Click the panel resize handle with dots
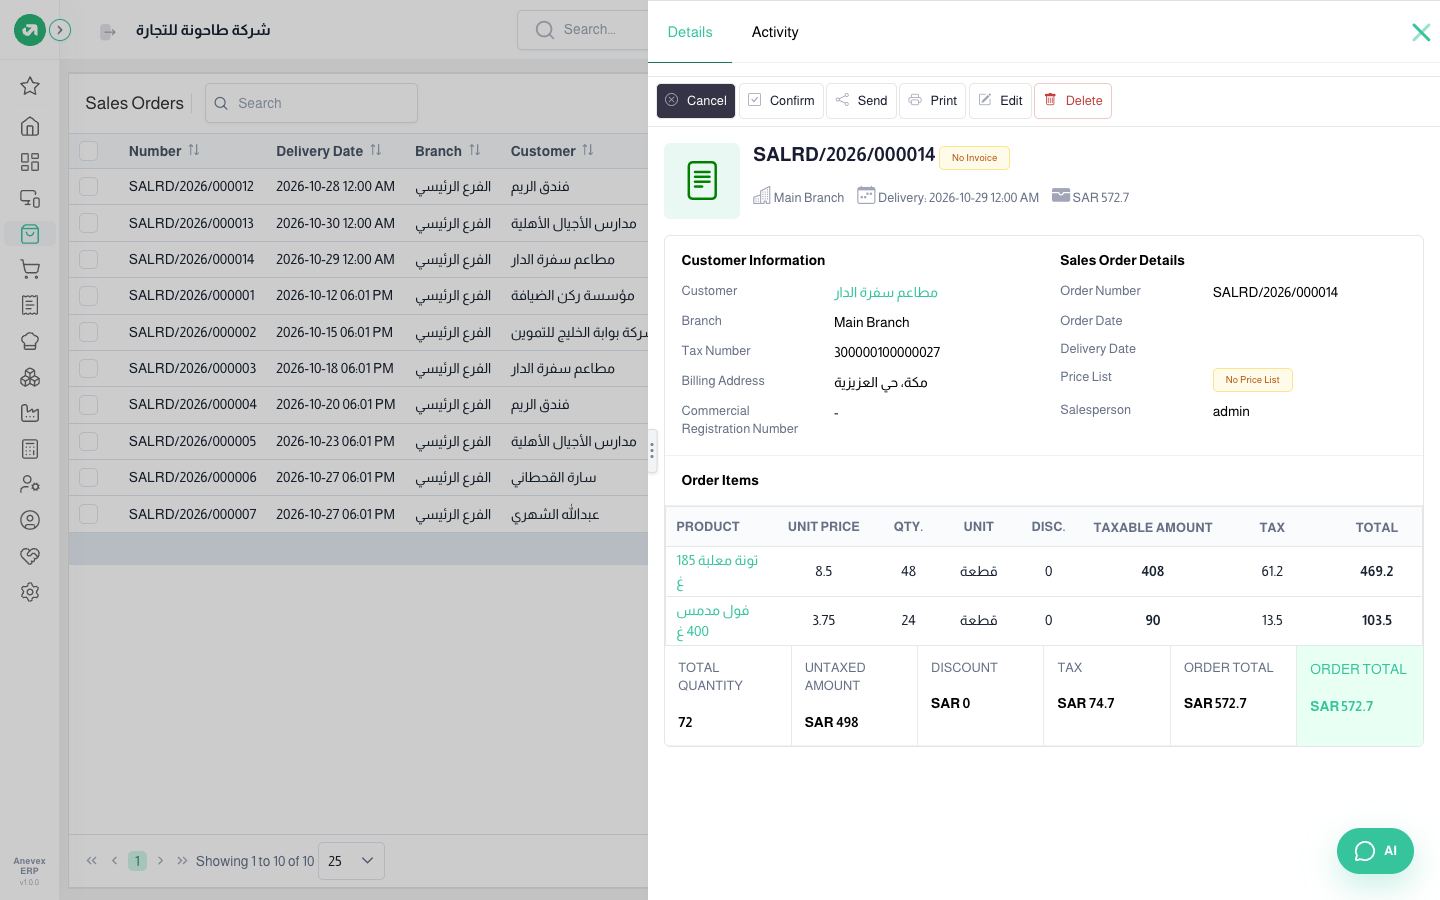Image resolution: width=1440 pixels, height=900 pixels. pyautogui.click(x=652, y=451)
